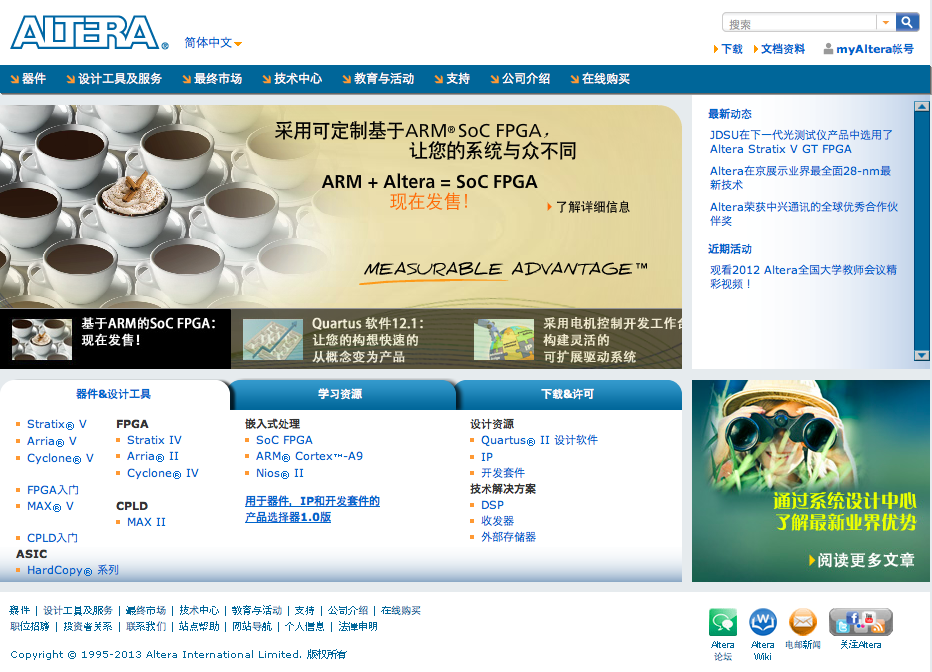Viewport: 932px width, 672px height.
Task: Select the ARM SoC FPGA coffee cups thumbnail
Action: coord(42,339)
